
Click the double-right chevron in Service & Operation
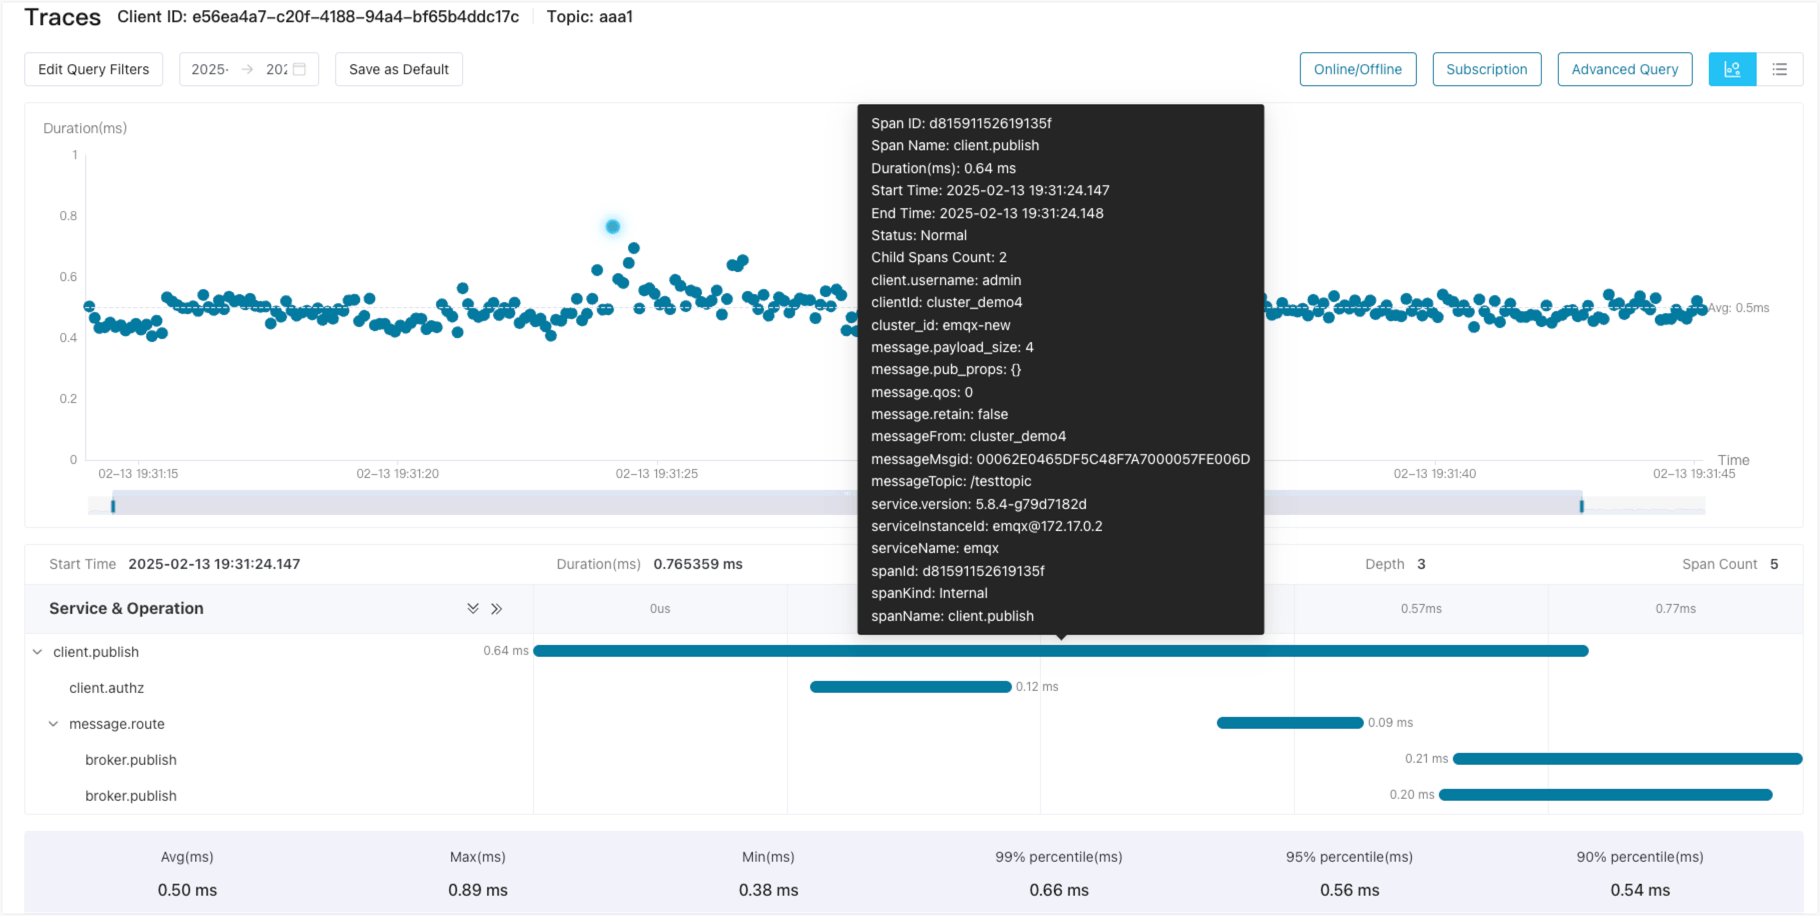[x=497, y=608]
